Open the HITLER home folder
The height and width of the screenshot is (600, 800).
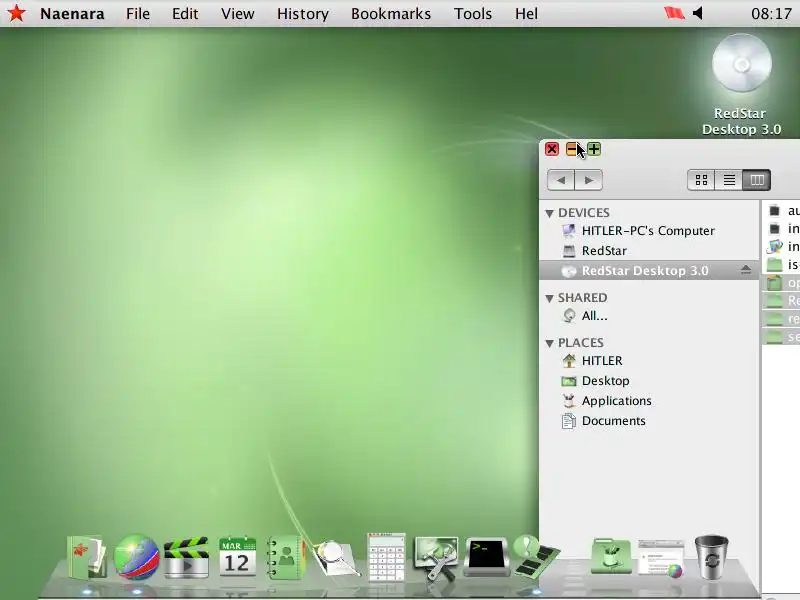tap(649, 361)
